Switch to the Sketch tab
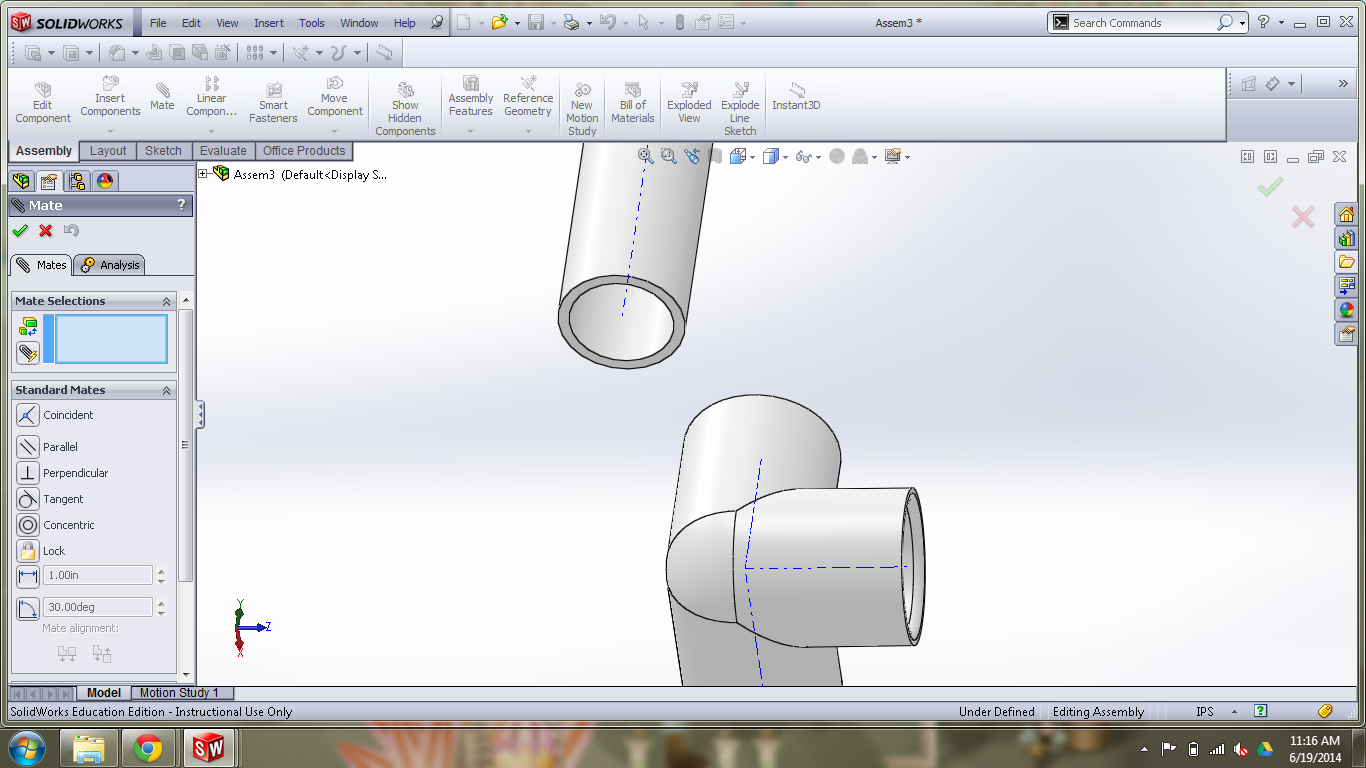Viewport: 1366px width, 768px height. pyautogui.click(x=163, y=151)
